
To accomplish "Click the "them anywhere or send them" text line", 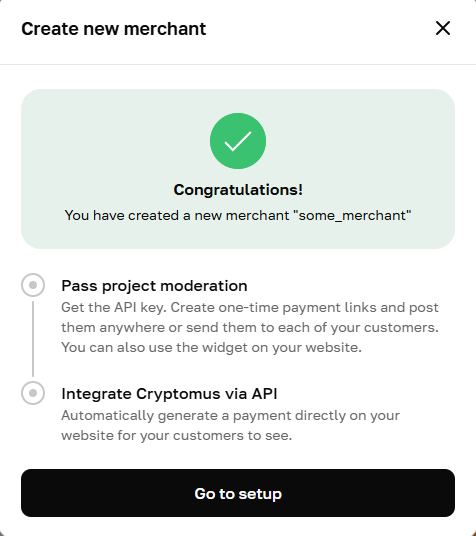I will pyautogui.click(x=250, y=327).
